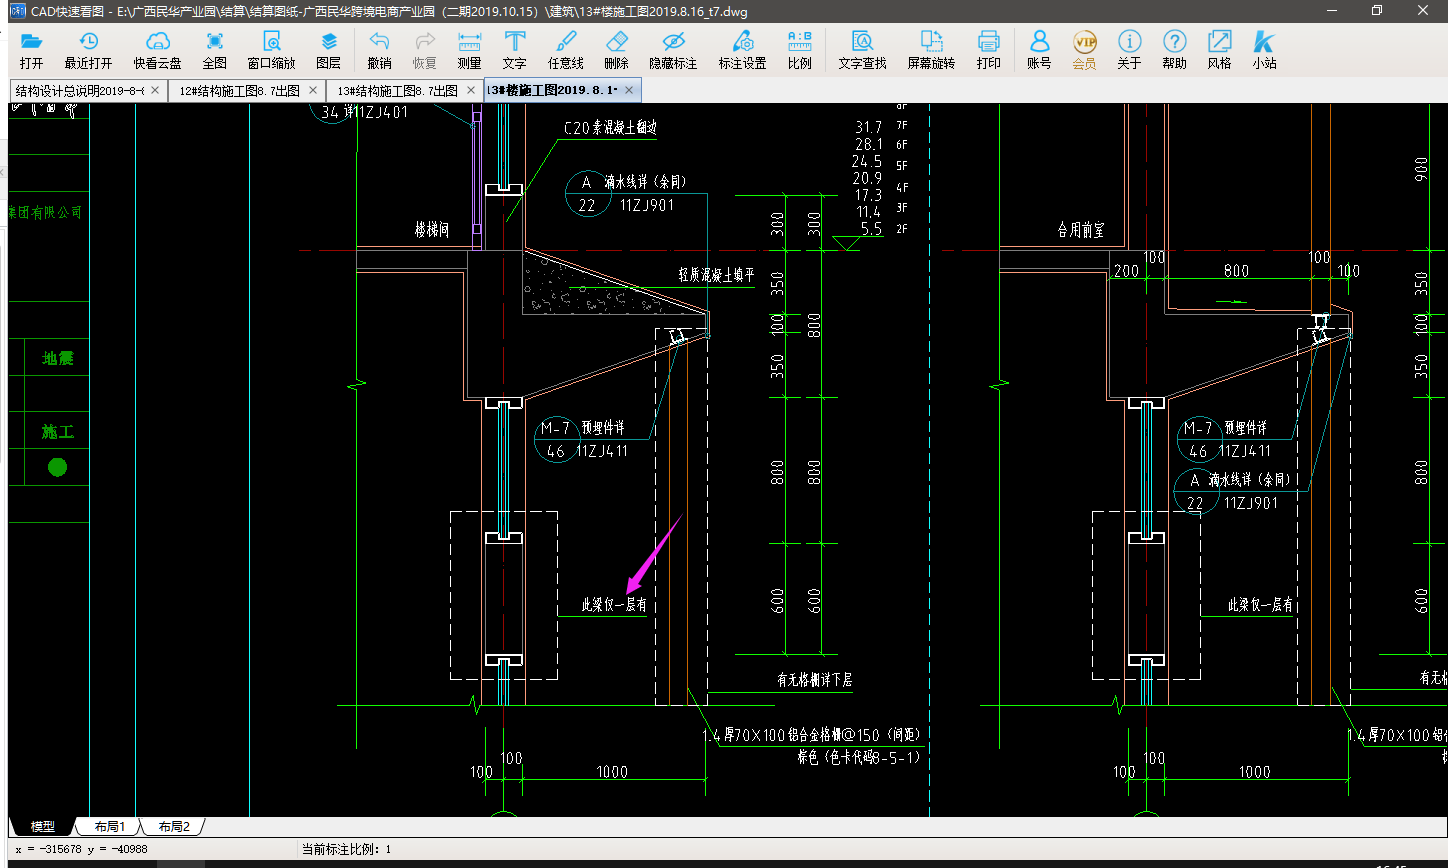This screenshot has width=1448, height=868.
Task: Open the VIP membership (会员) page
Action: click(1084, 49)
